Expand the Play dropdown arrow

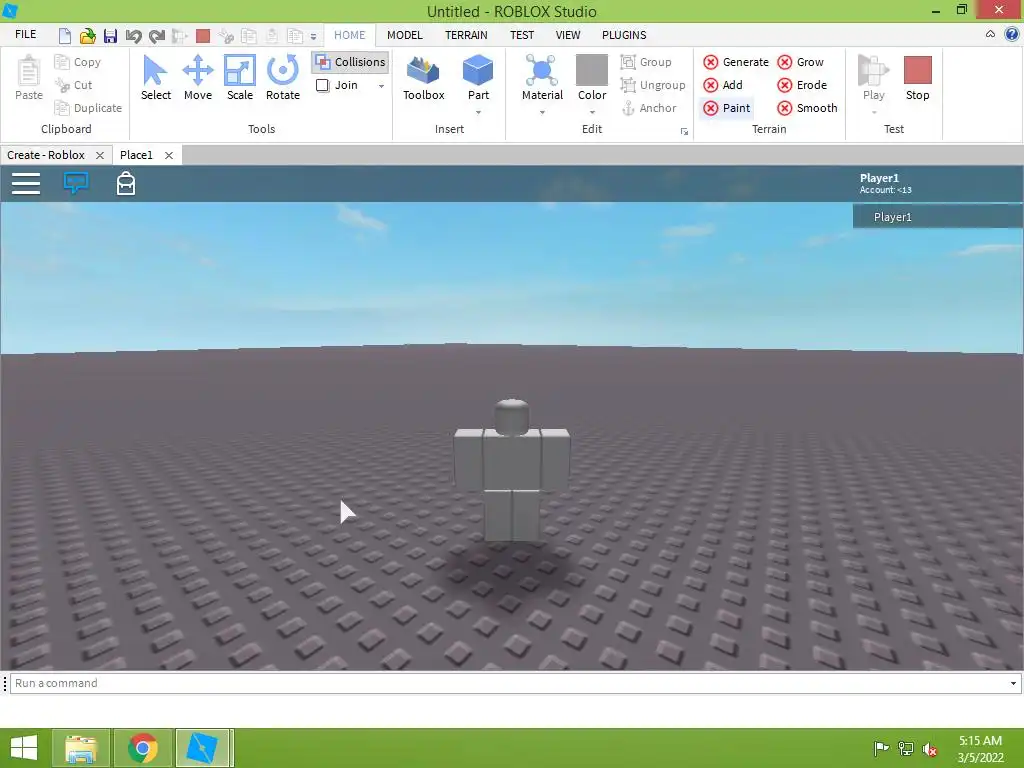tap(874, 112)
